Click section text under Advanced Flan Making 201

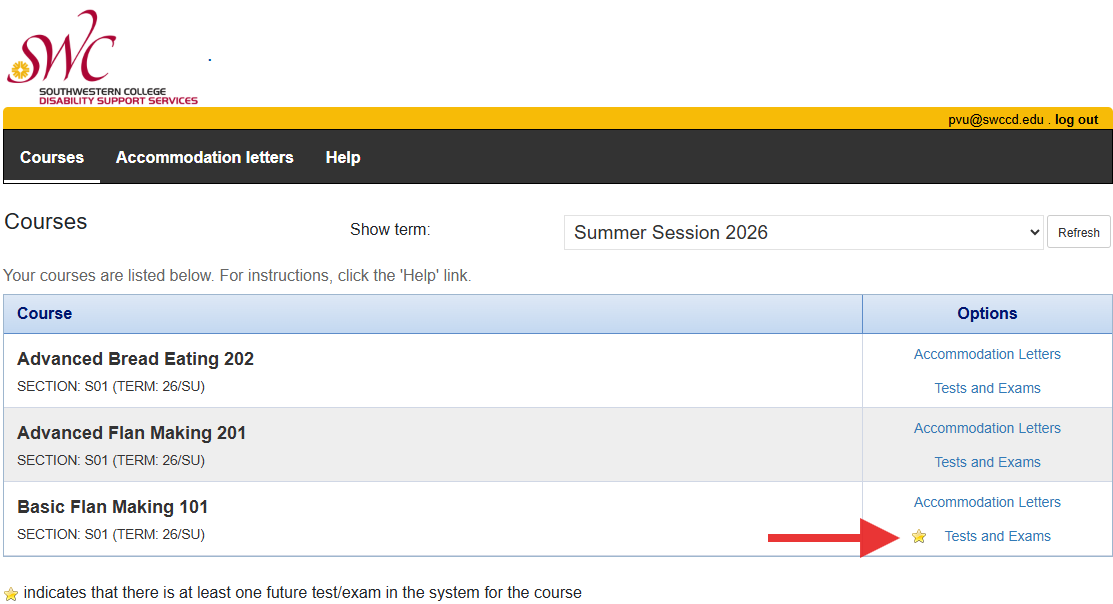coord(111,461)
